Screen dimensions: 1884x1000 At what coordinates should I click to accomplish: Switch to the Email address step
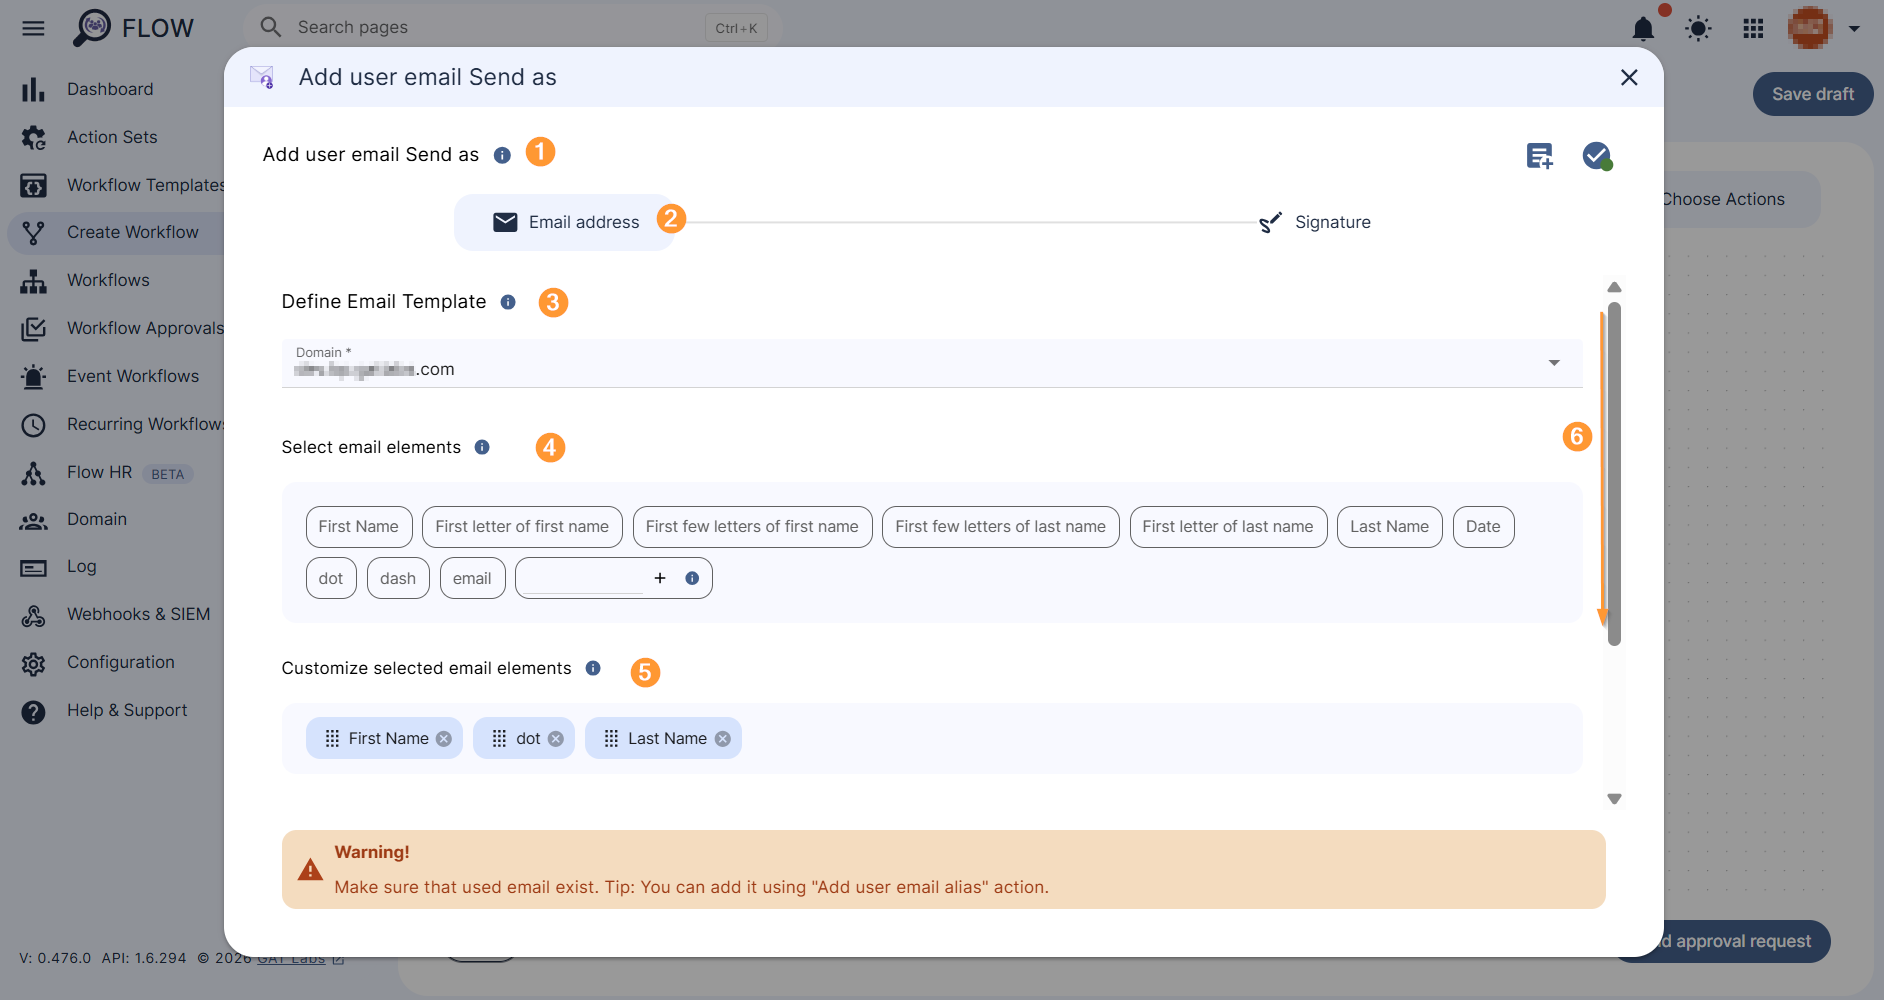point(565,222)
